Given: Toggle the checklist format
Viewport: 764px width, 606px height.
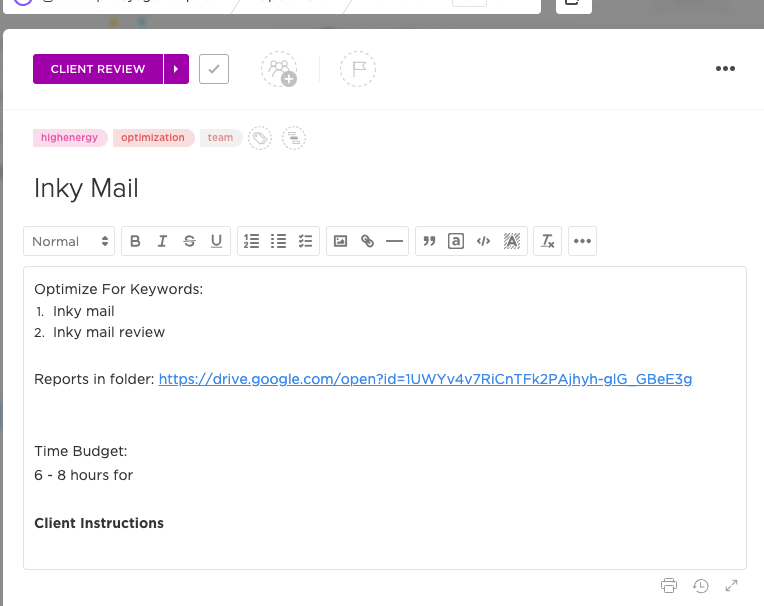Looking at the screenshot, I should pyautogui.click(x=306, y=241).
